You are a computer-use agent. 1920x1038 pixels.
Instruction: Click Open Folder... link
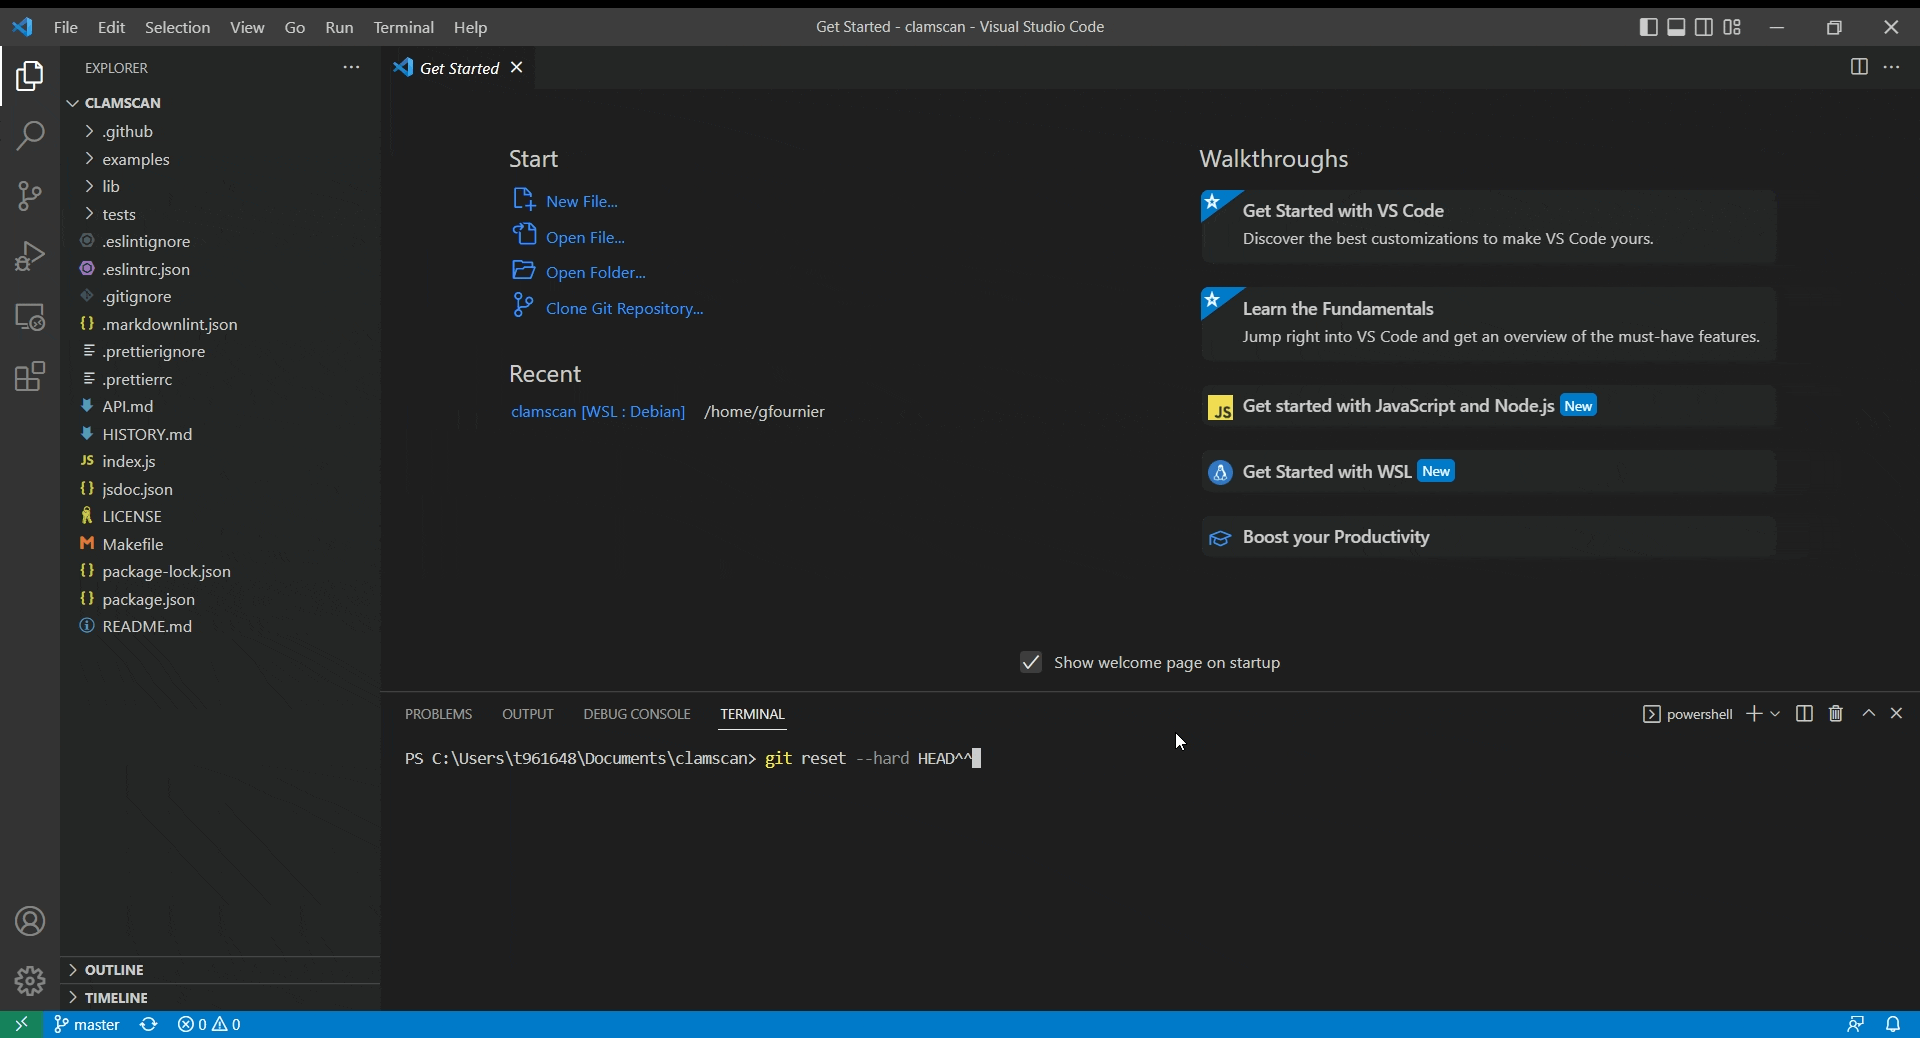pyautogui.click(x=596, y=272)
